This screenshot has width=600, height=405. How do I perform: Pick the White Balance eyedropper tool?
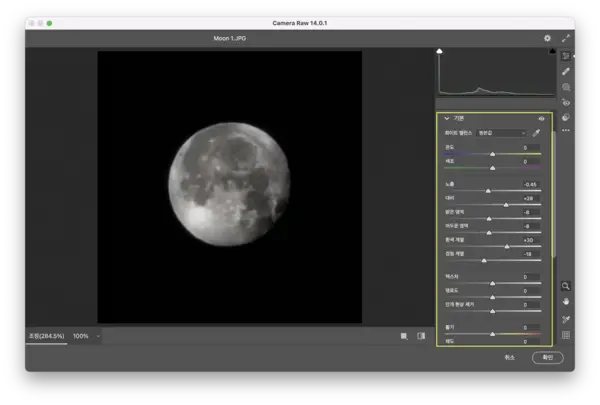tap(536, 132)
